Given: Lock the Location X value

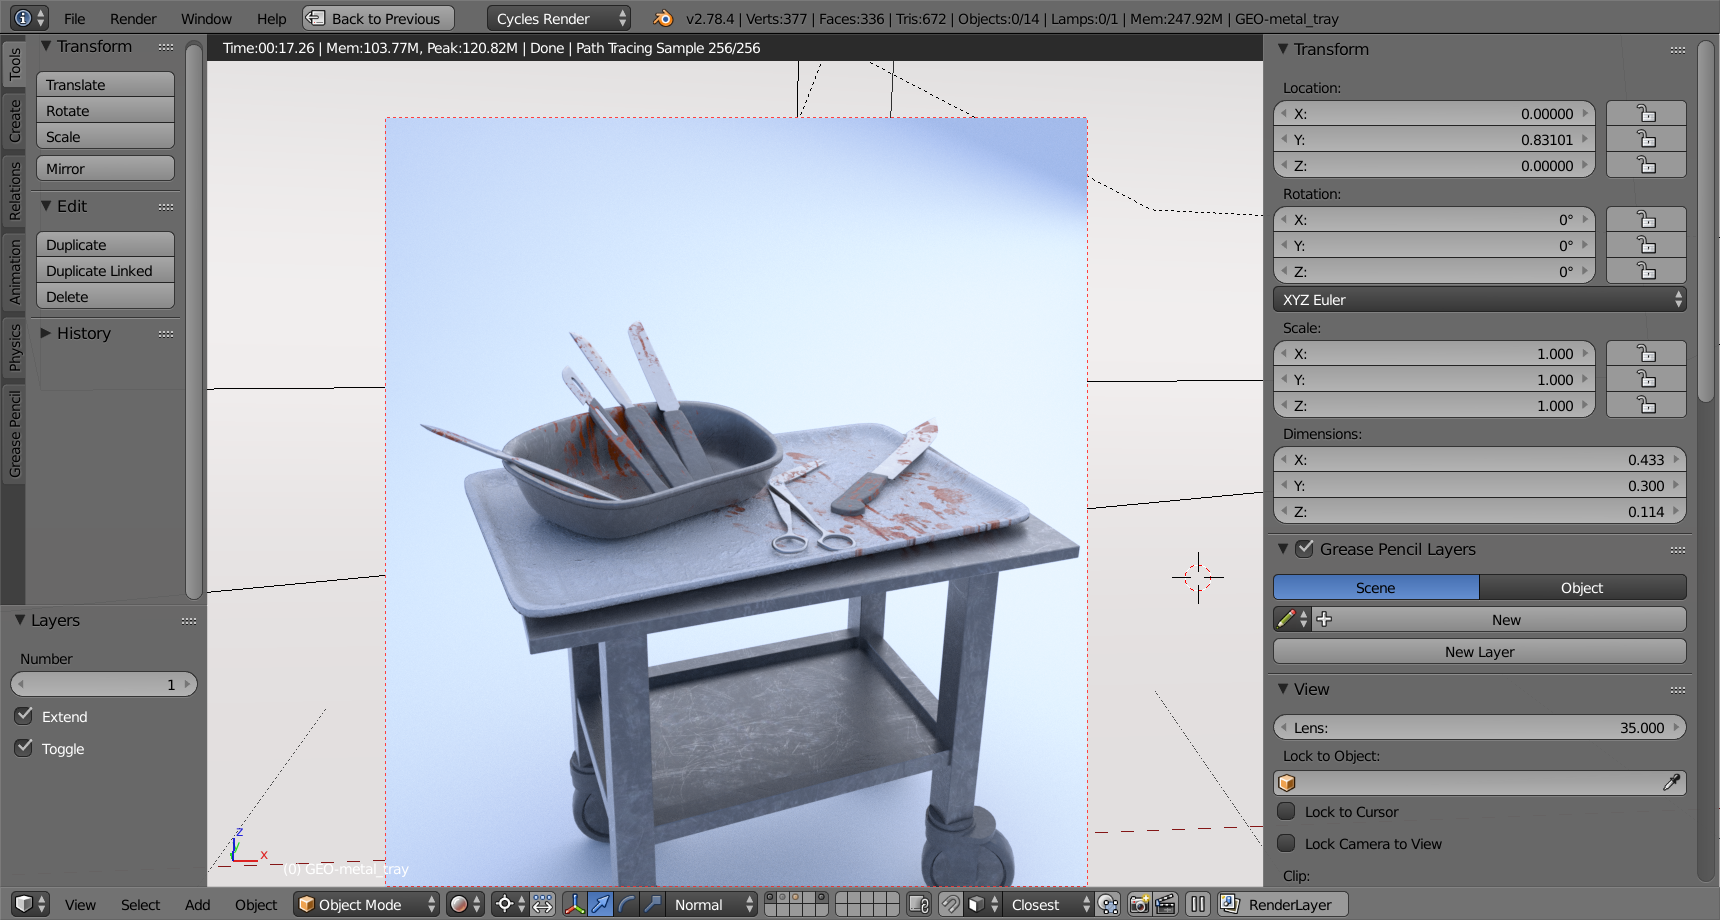Looking at the screenshot, I should pyautogui.click(x=1645, y=114).
